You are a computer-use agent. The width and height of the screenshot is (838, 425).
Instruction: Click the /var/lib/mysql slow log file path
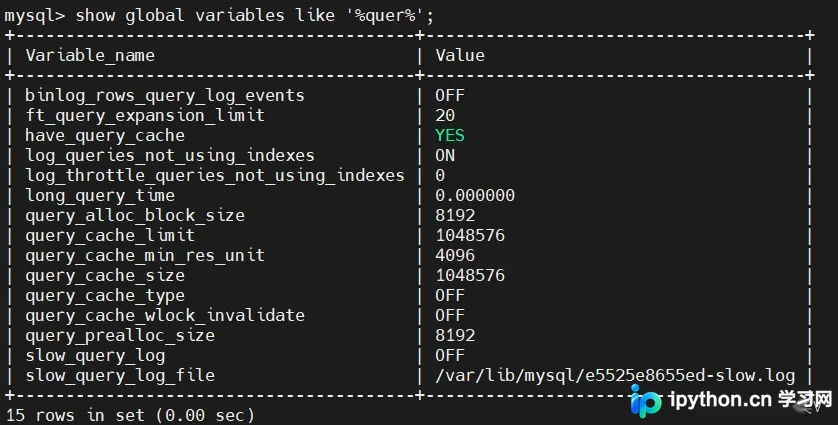[615, 376]
